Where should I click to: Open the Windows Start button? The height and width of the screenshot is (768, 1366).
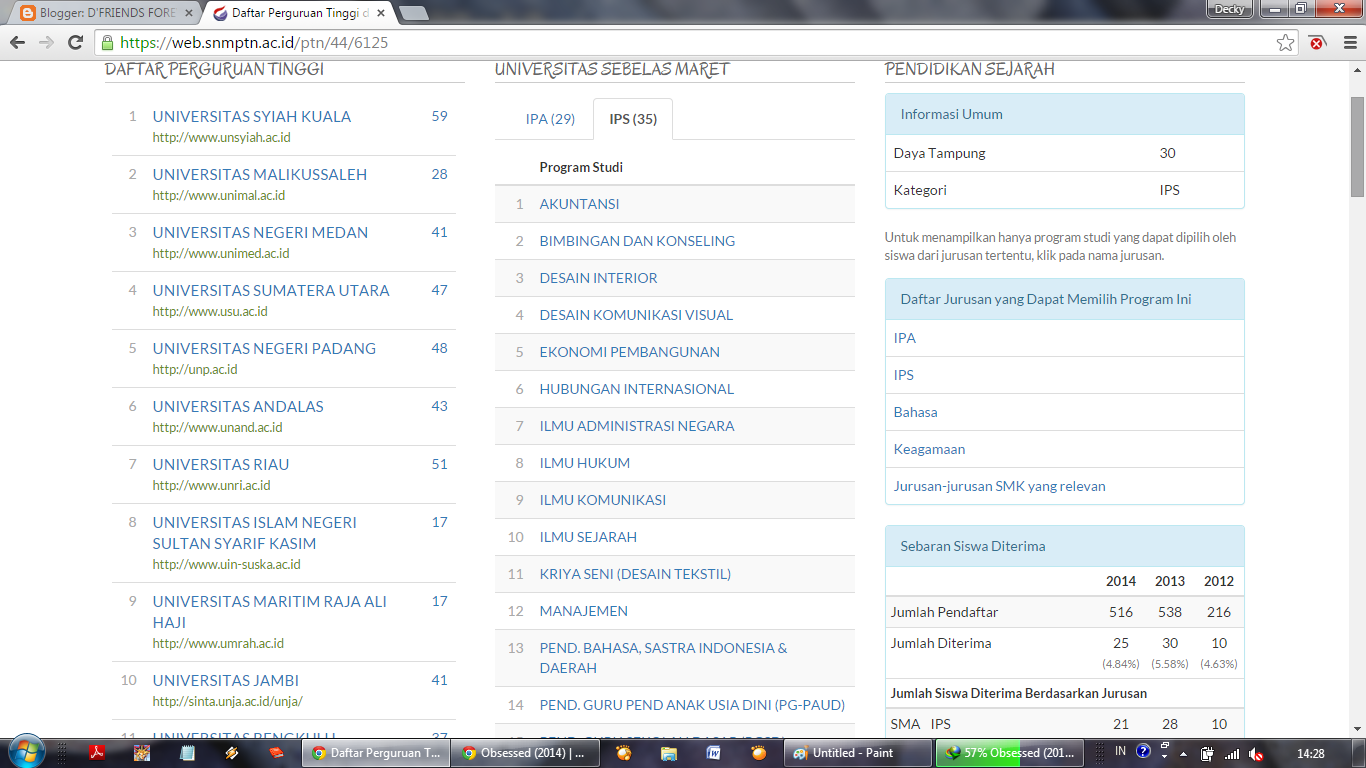tap(25, 750)
